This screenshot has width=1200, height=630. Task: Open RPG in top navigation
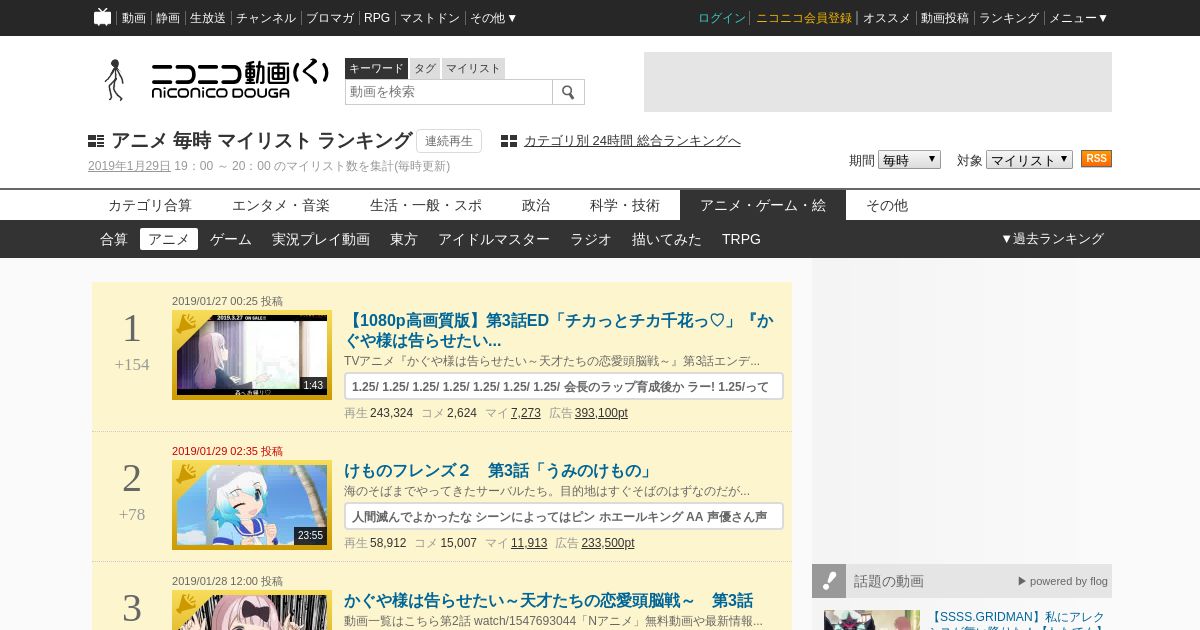377,18
